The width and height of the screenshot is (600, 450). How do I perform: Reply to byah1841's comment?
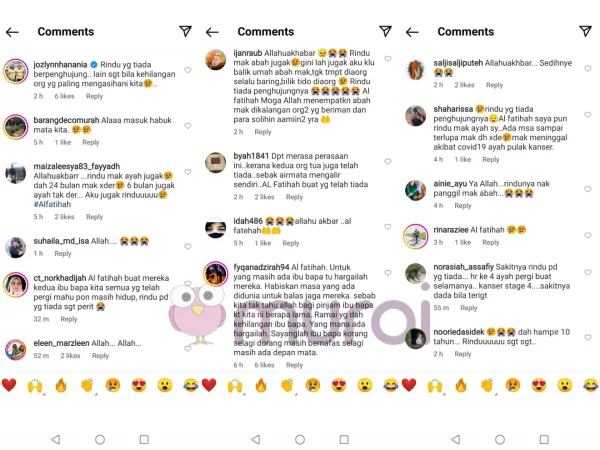[294, 197]
